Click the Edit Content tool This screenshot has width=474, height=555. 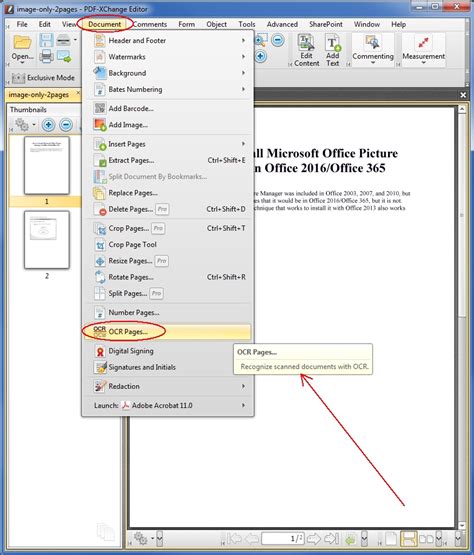306,50
